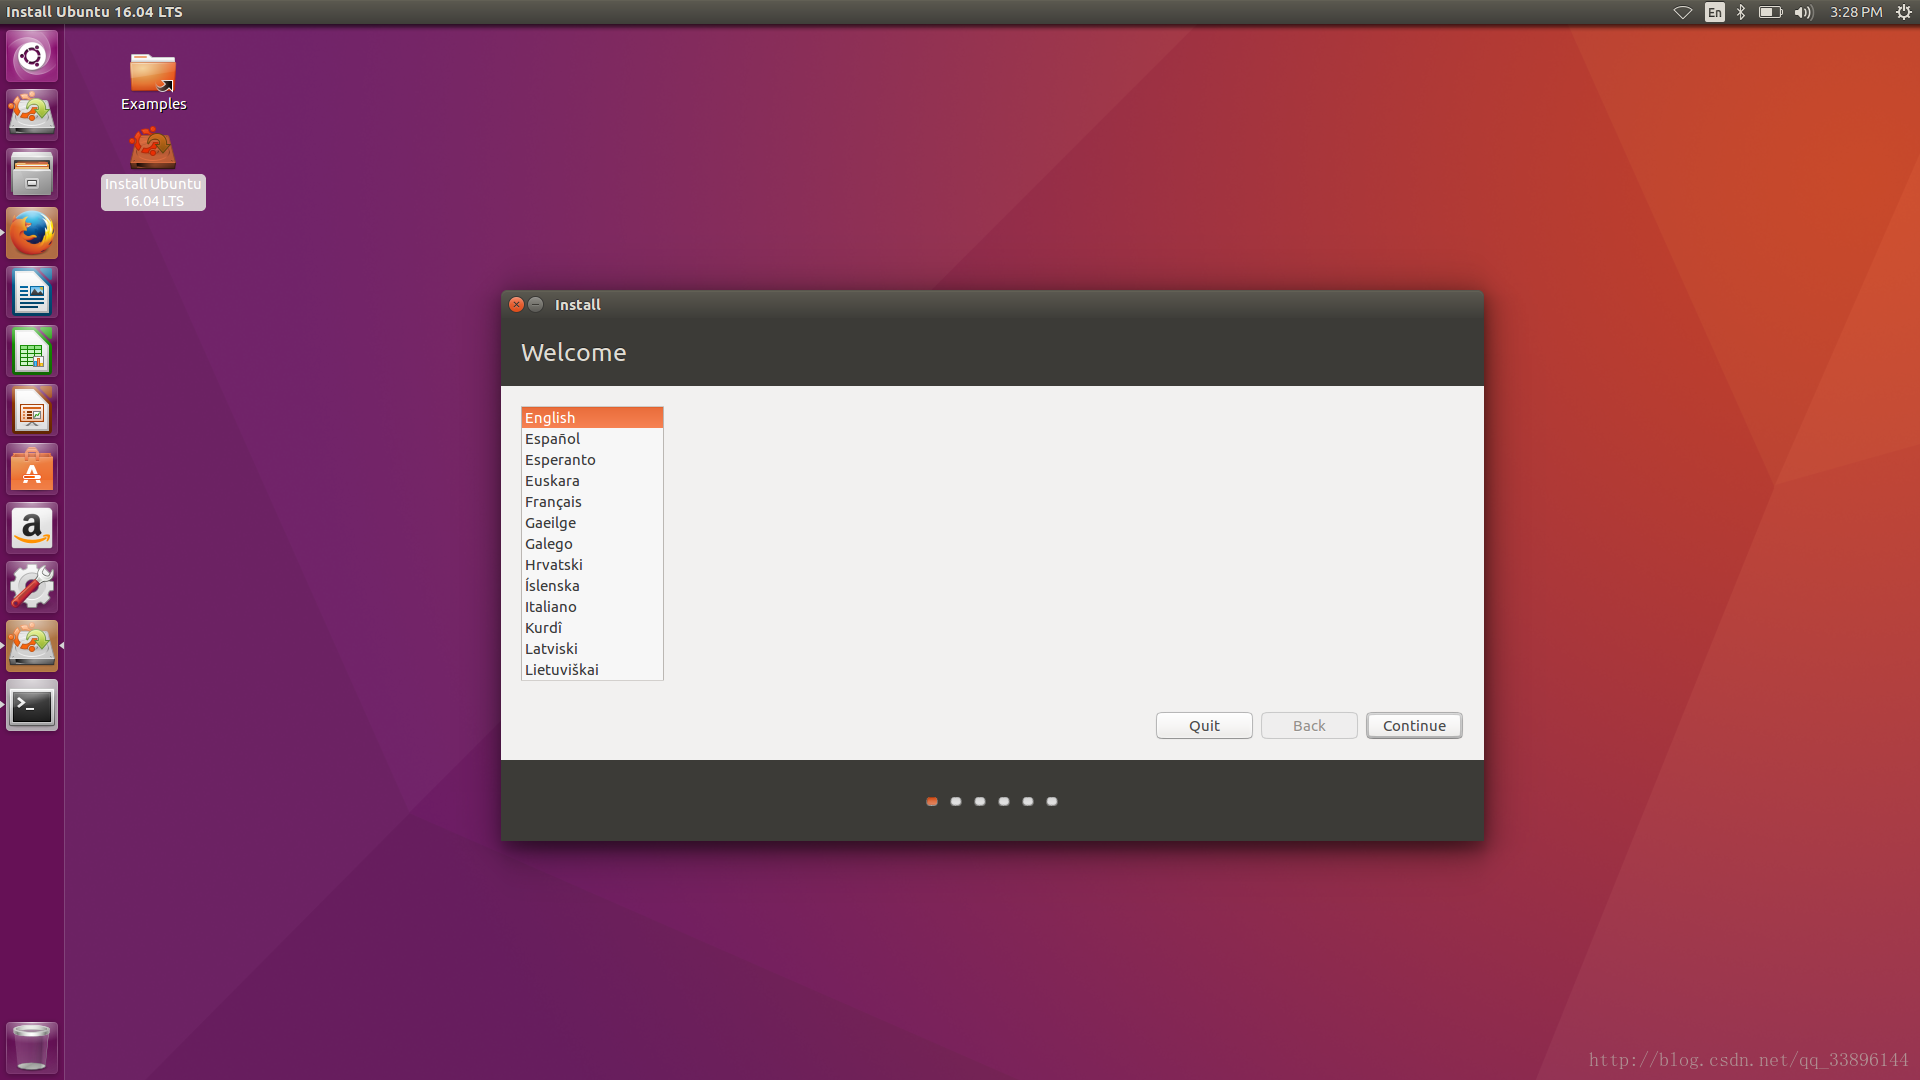
Task: Minimize the Install window
Action: 536,304
